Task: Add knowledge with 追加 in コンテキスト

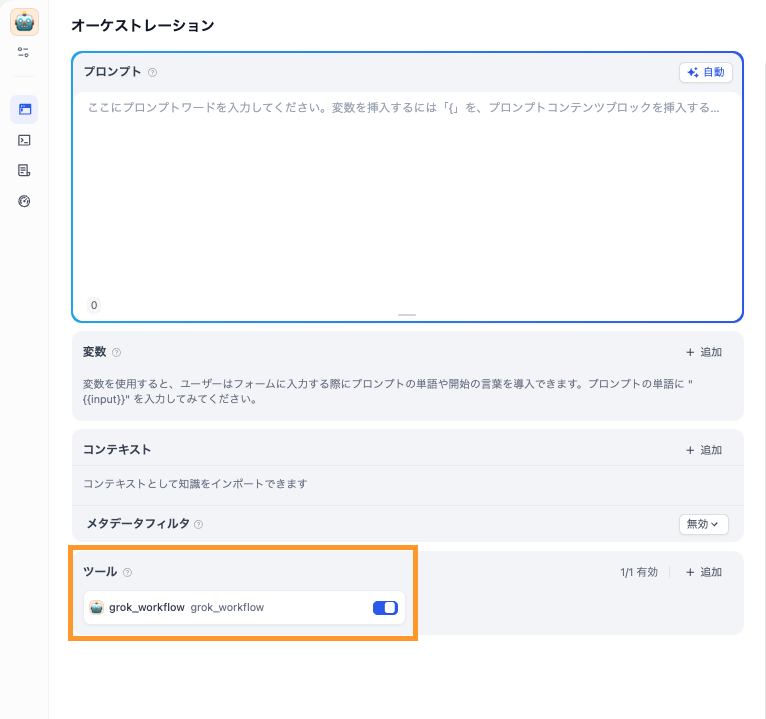Action: [x=704, y=450]
